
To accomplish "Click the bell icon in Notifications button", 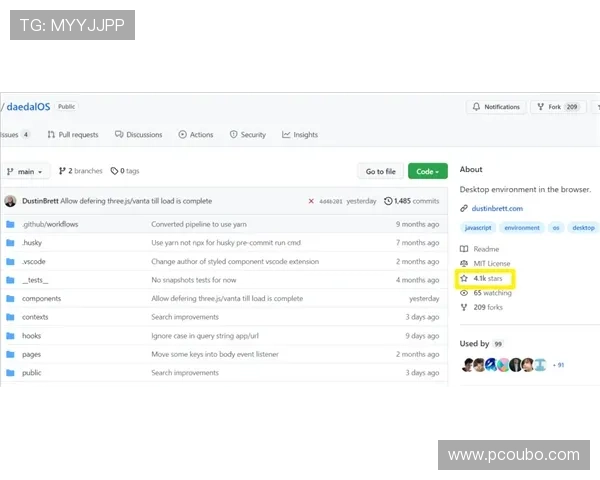I will (476, 107).
